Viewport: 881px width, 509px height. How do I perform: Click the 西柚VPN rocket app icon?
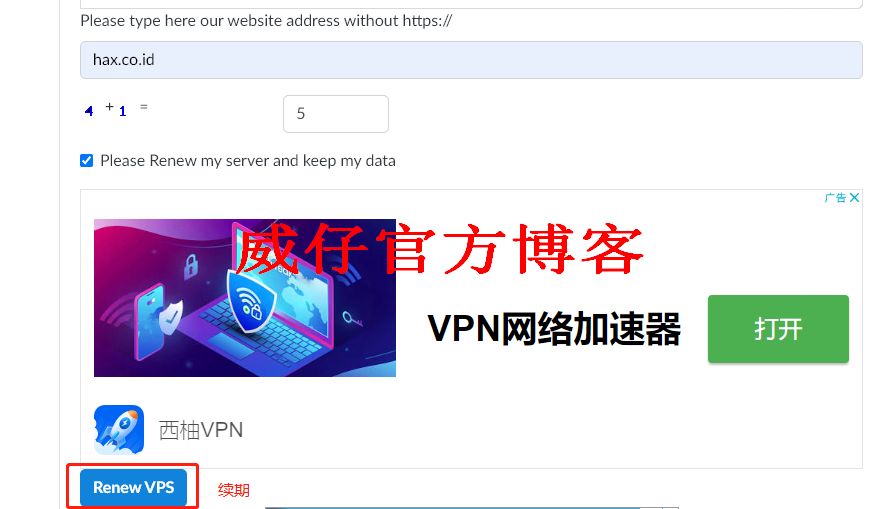[x=119, y=429]
